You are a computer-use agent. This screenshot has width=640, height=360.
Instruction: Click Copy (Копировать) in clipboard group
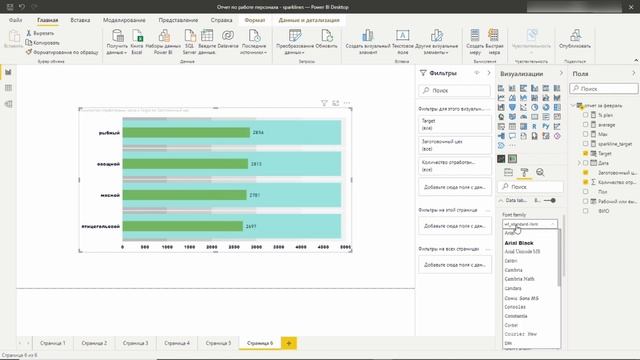[42, 42]
